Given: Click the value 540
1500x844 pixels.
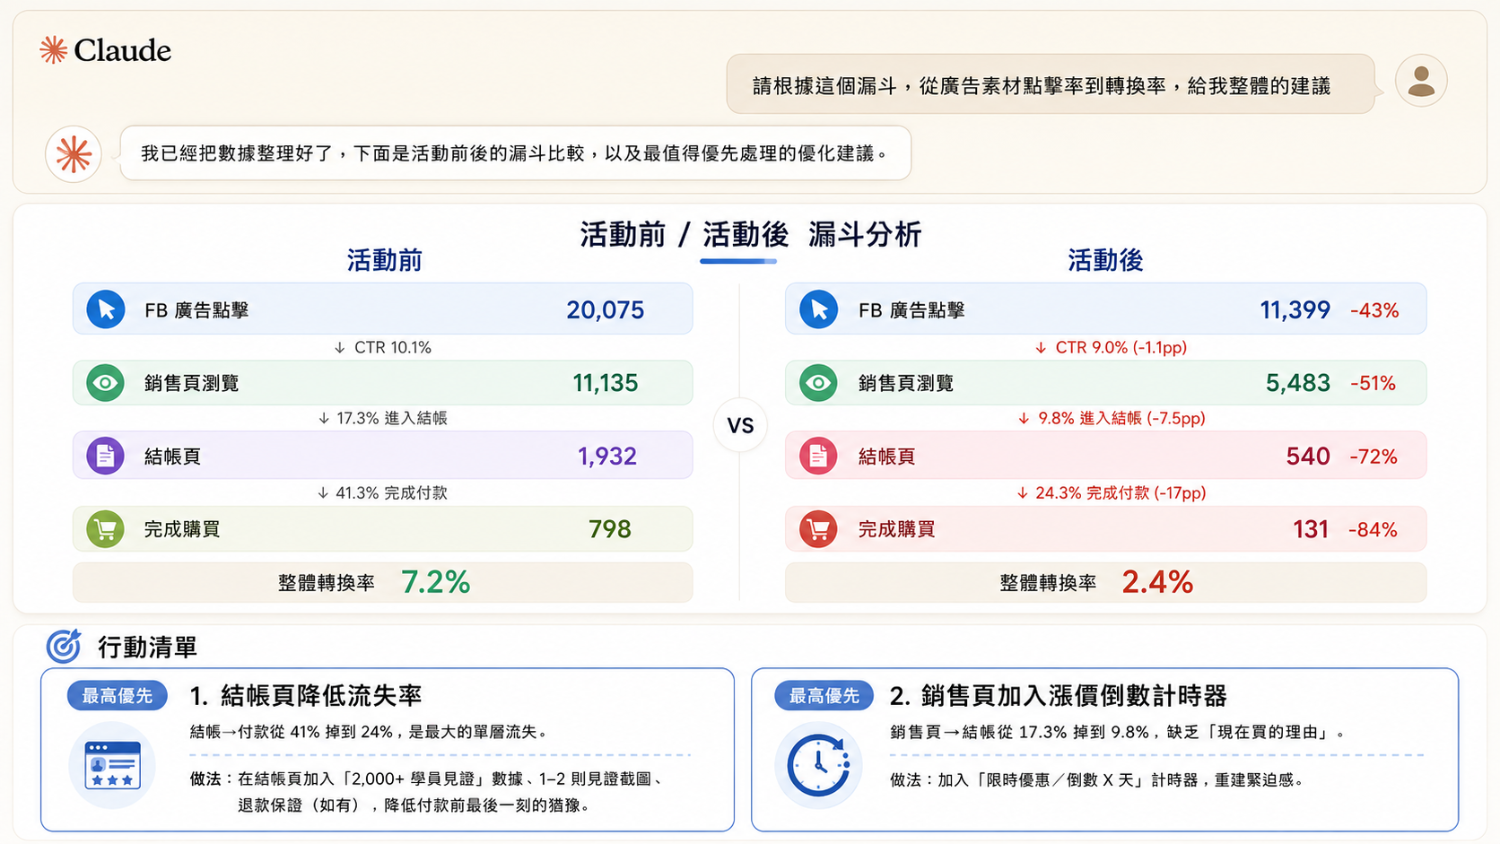Looking at the screenshot, I should point(1308,456).
